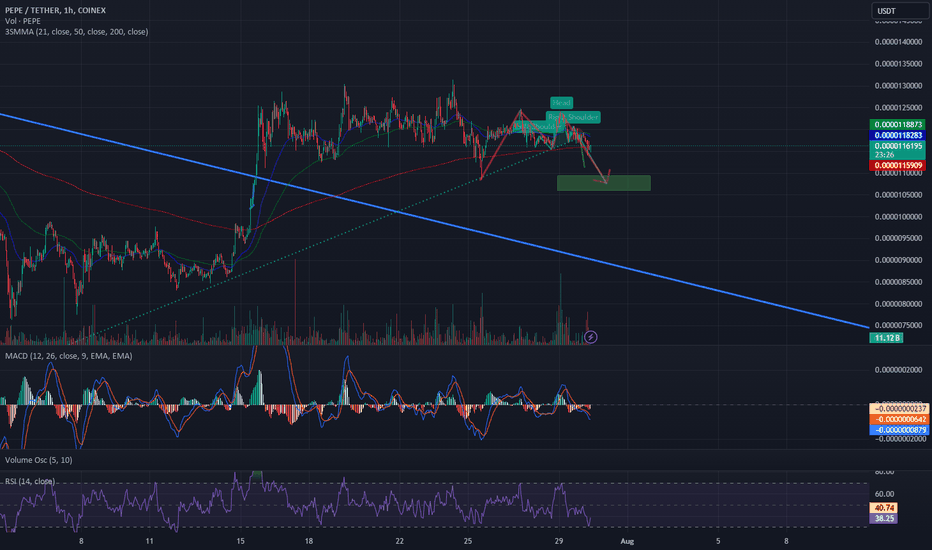932x550 pixels.
Task: Click the Aug date on time axis
Action: (627, 541)
